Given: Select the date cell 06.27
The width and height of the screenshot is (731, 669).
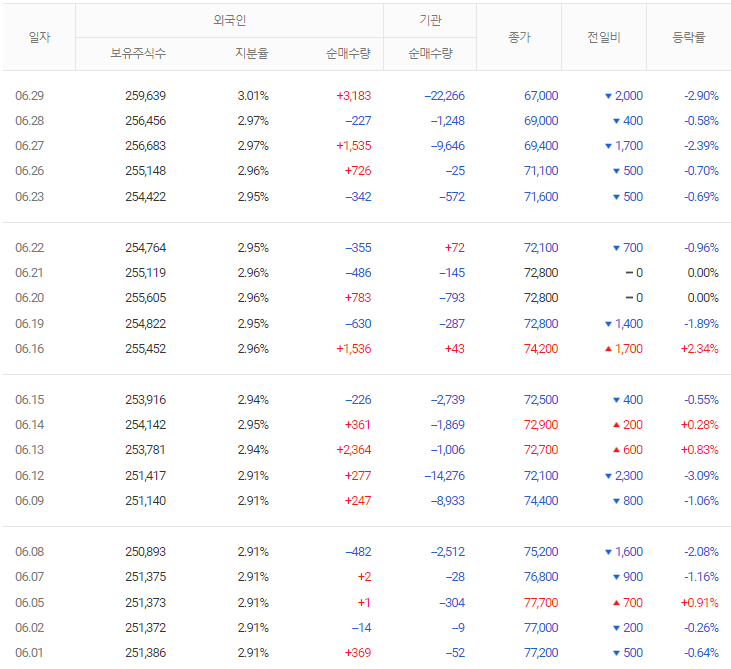Looking at the screenshot, I should pyautogui.click(x=29, y=146).
